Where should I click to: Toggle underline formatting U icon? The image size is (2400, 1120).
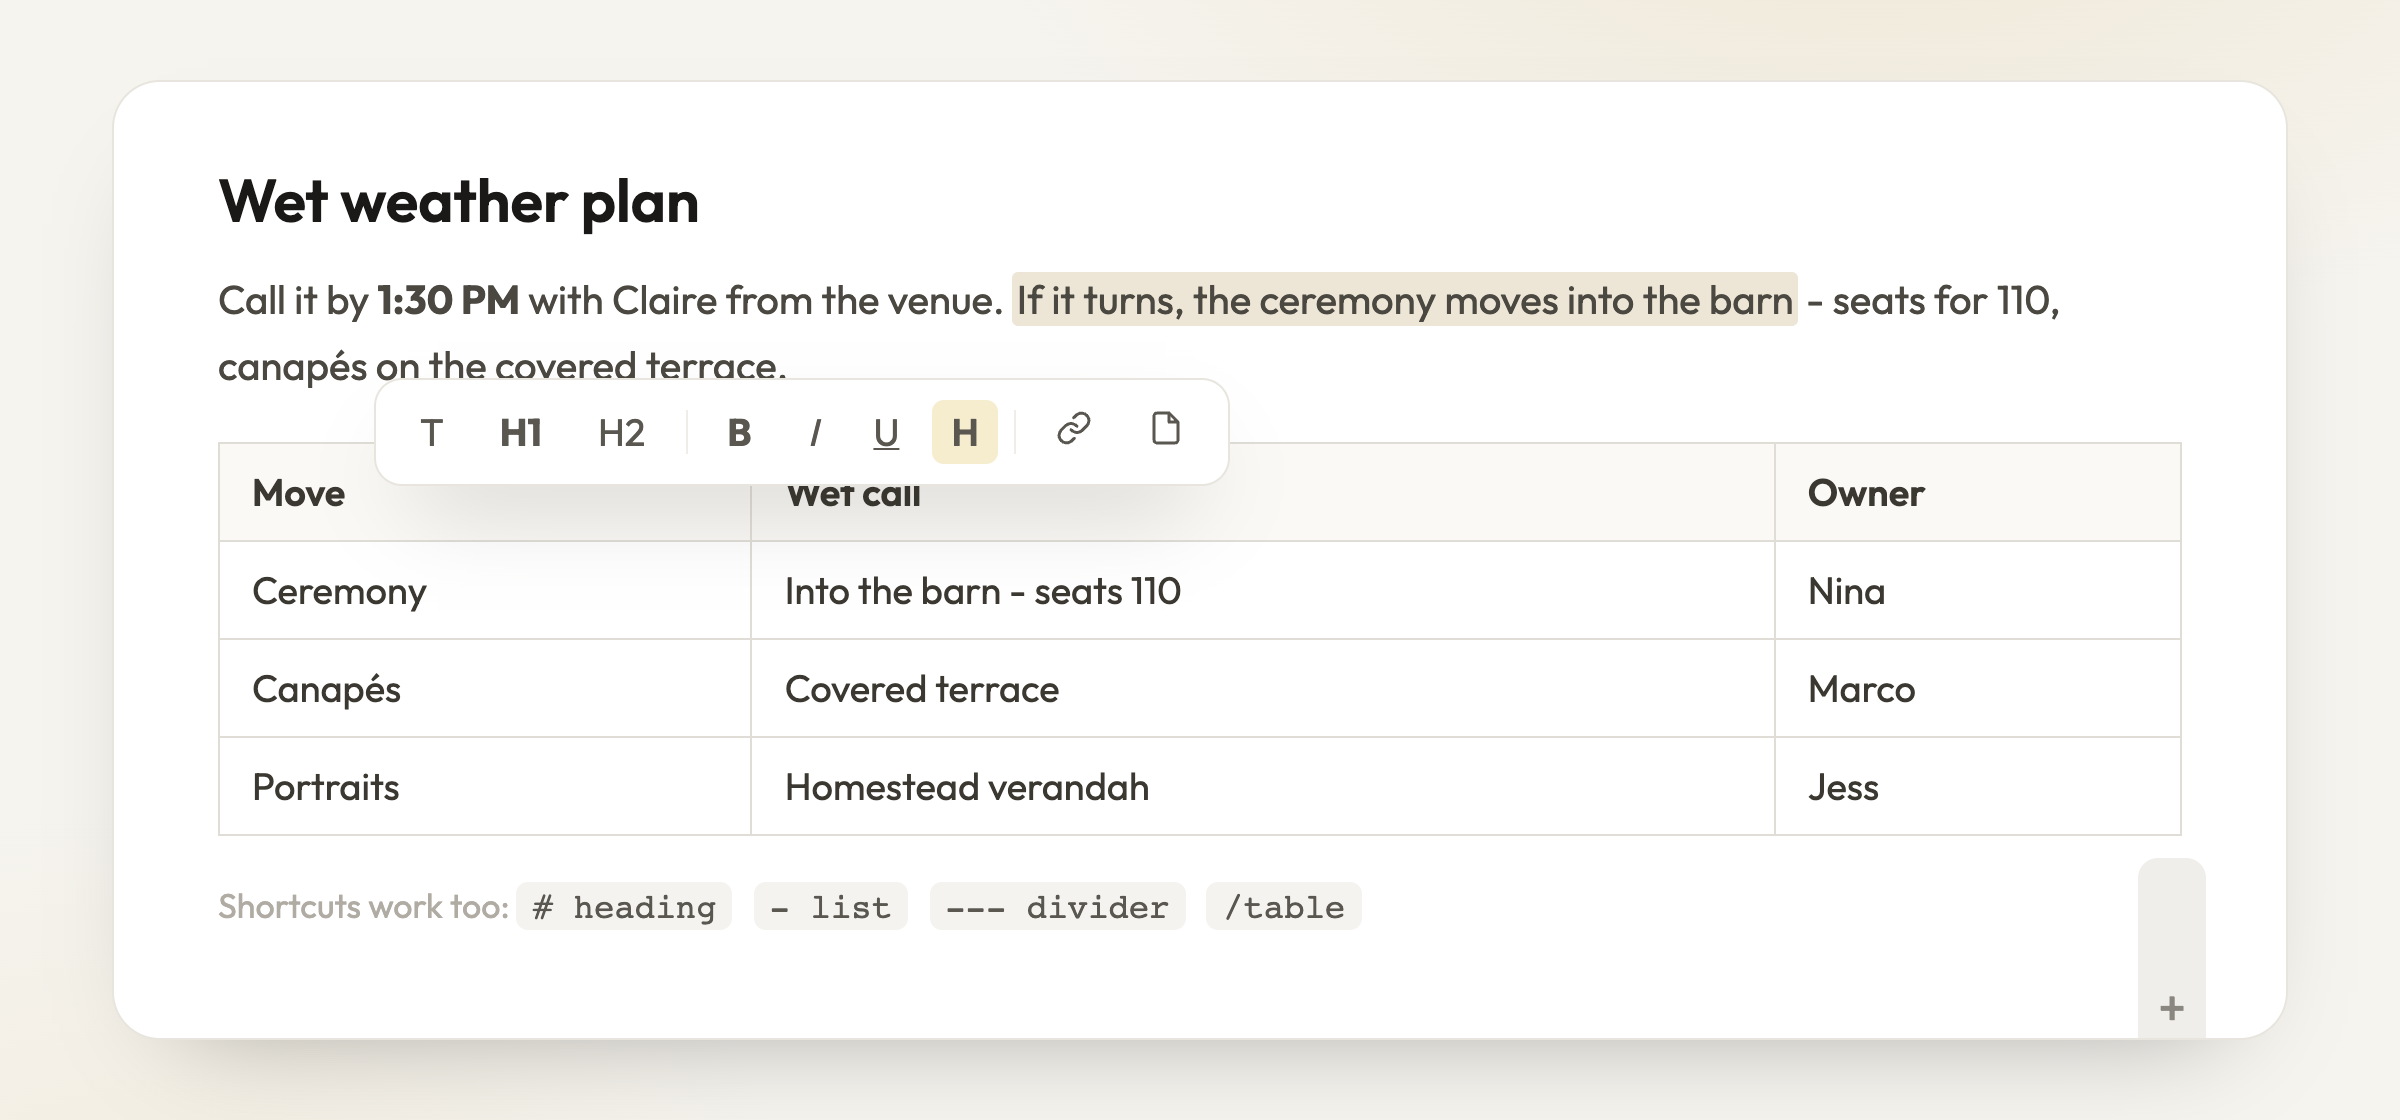pyautogui.click(x=886, y=432)
